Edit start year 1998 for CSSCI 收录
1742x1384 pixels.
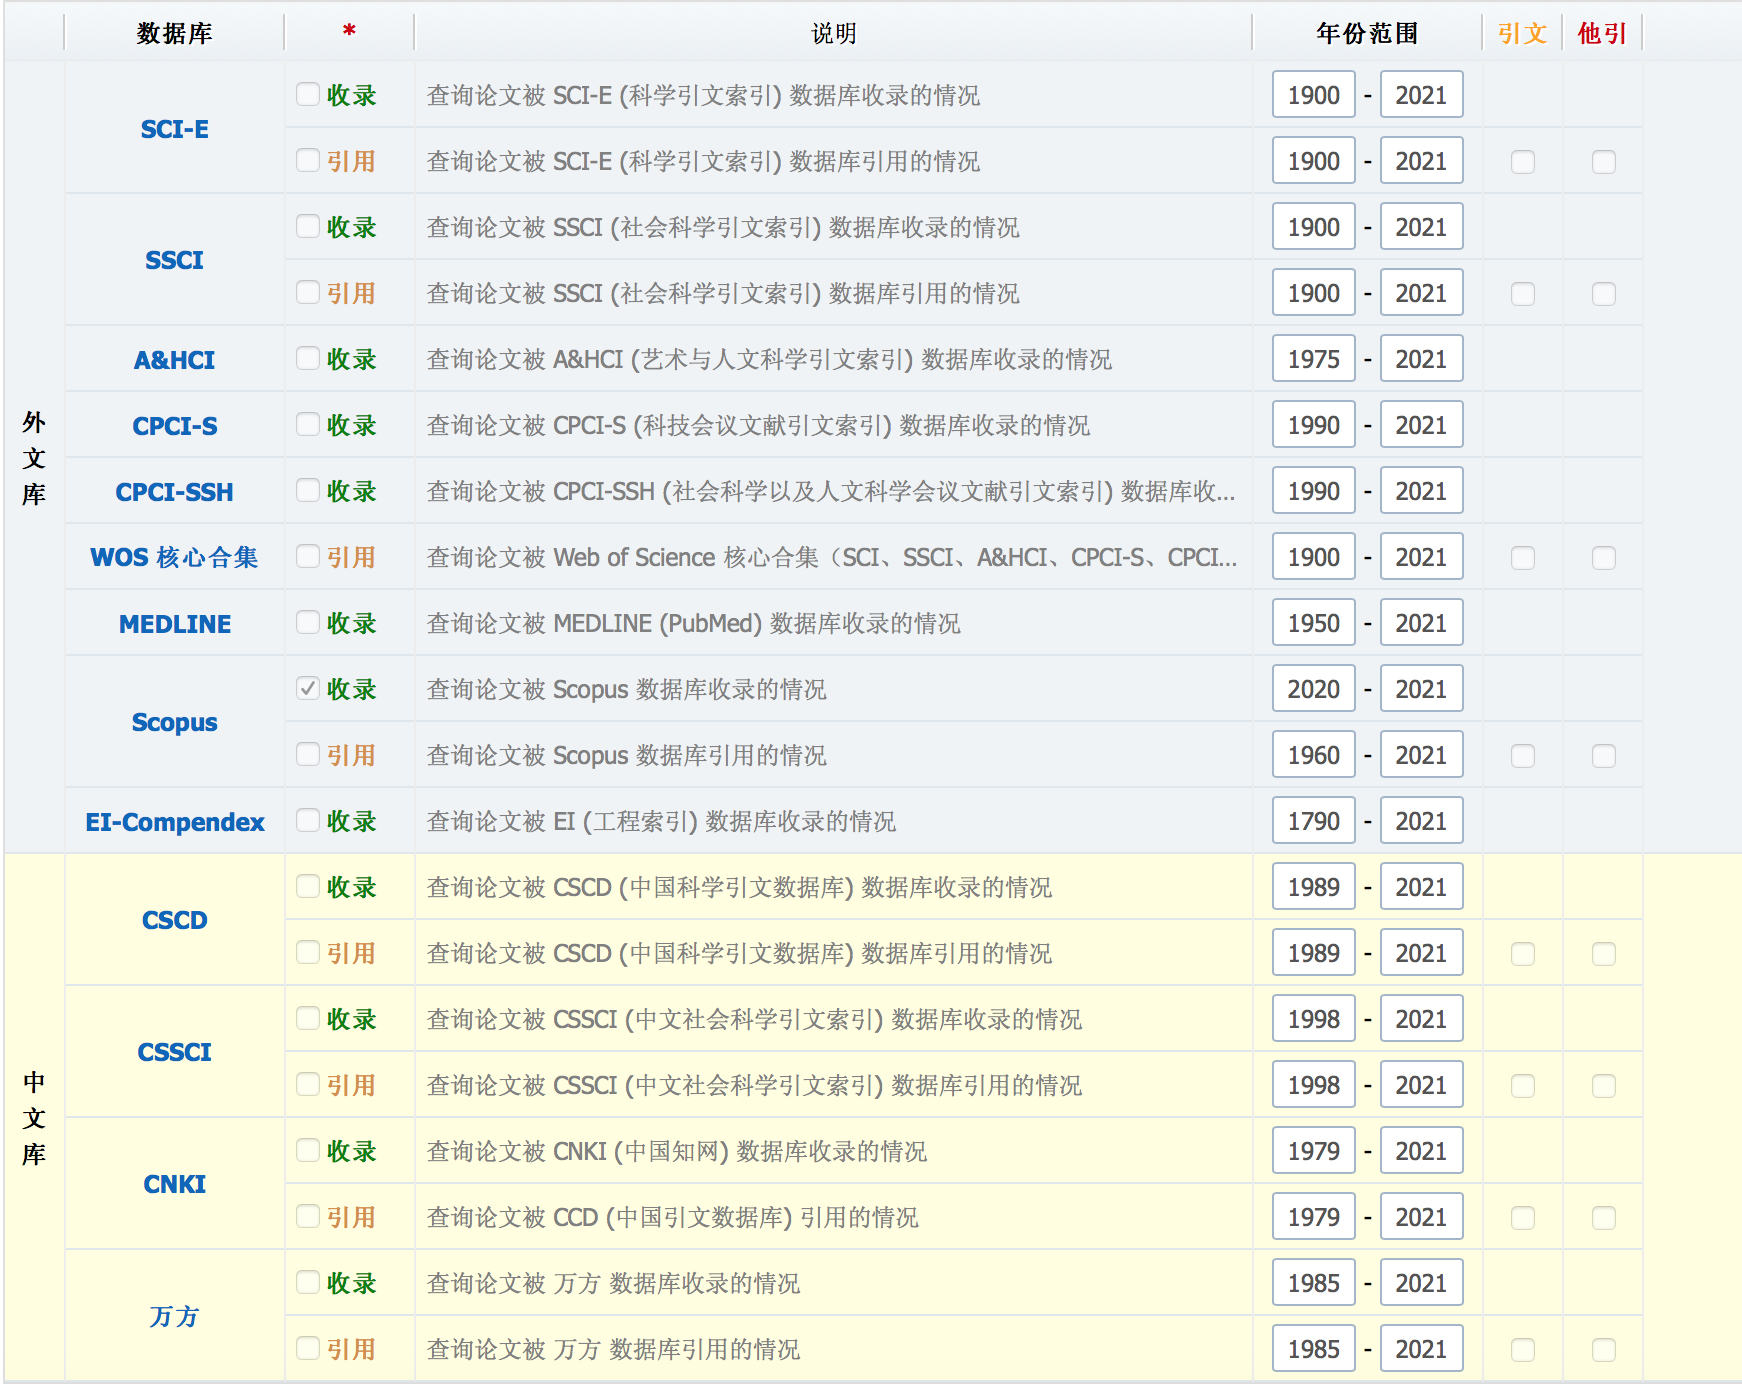1314,1019
